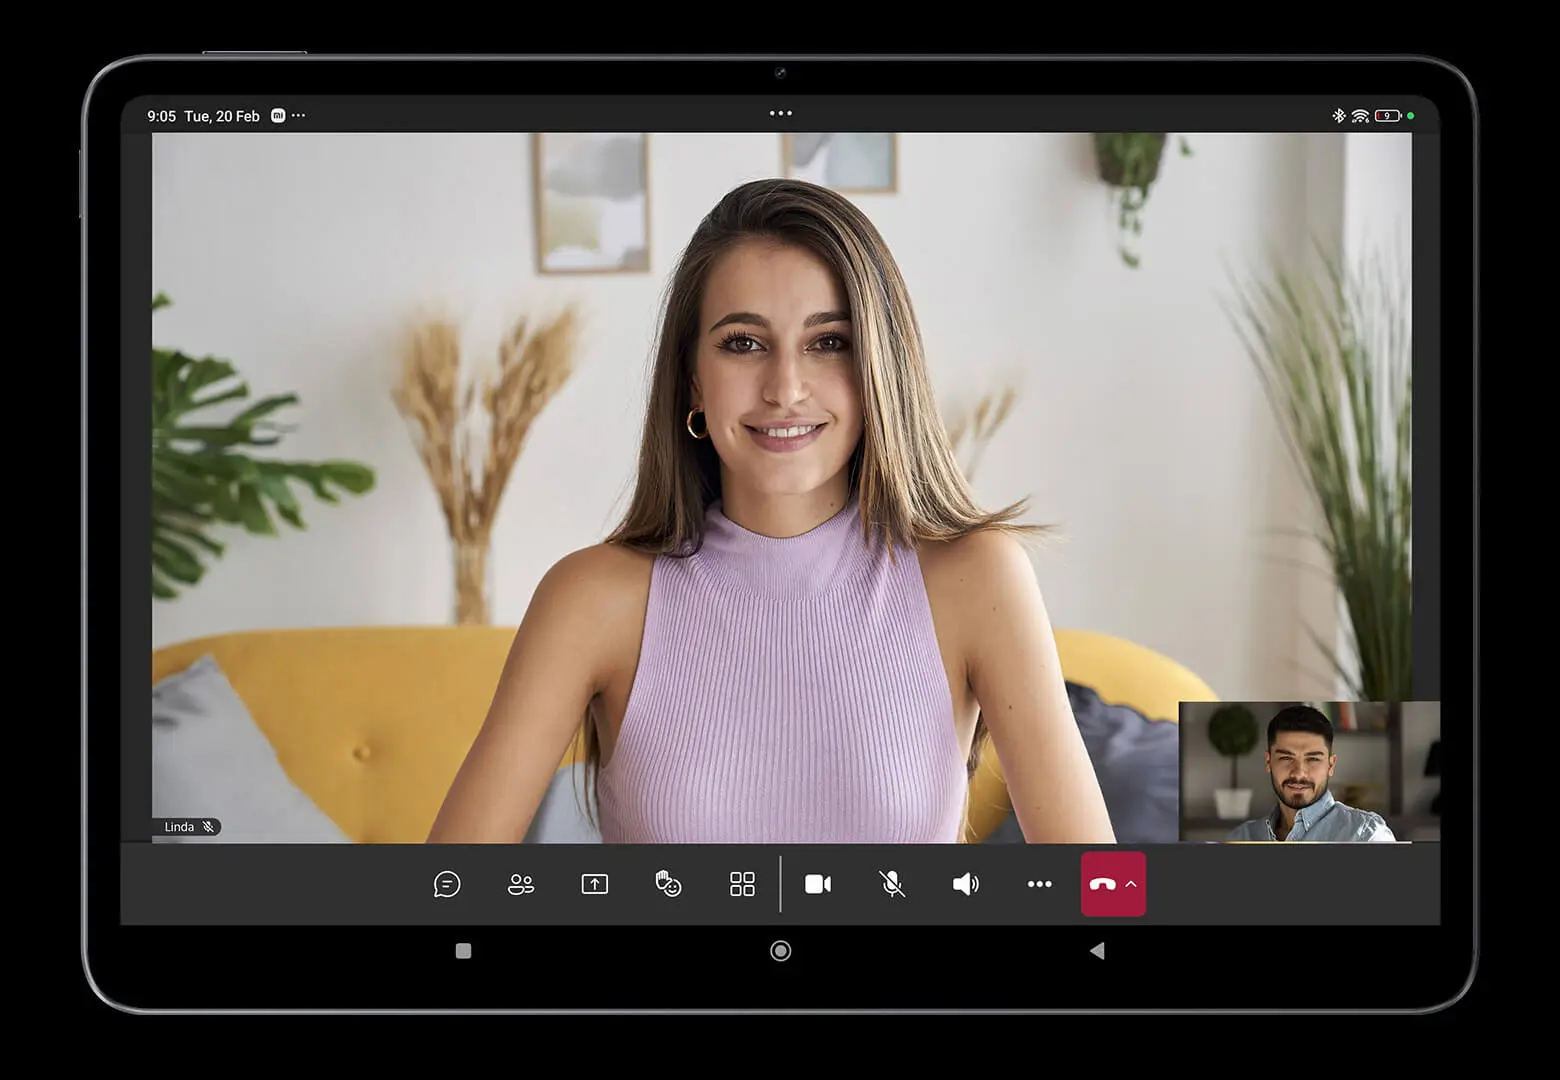Image resolution: width=1560 pixels, height=1080 pixels.
Task: Check the battery level indicator
Action: click(1388, 115)
